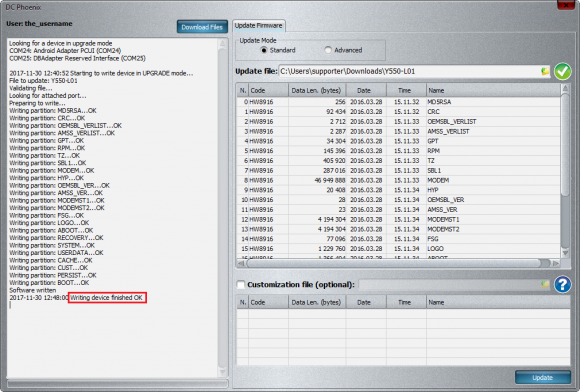Select the TZ partition row
This screenshot has width=580, height=392.
click(x=398, y=161)
